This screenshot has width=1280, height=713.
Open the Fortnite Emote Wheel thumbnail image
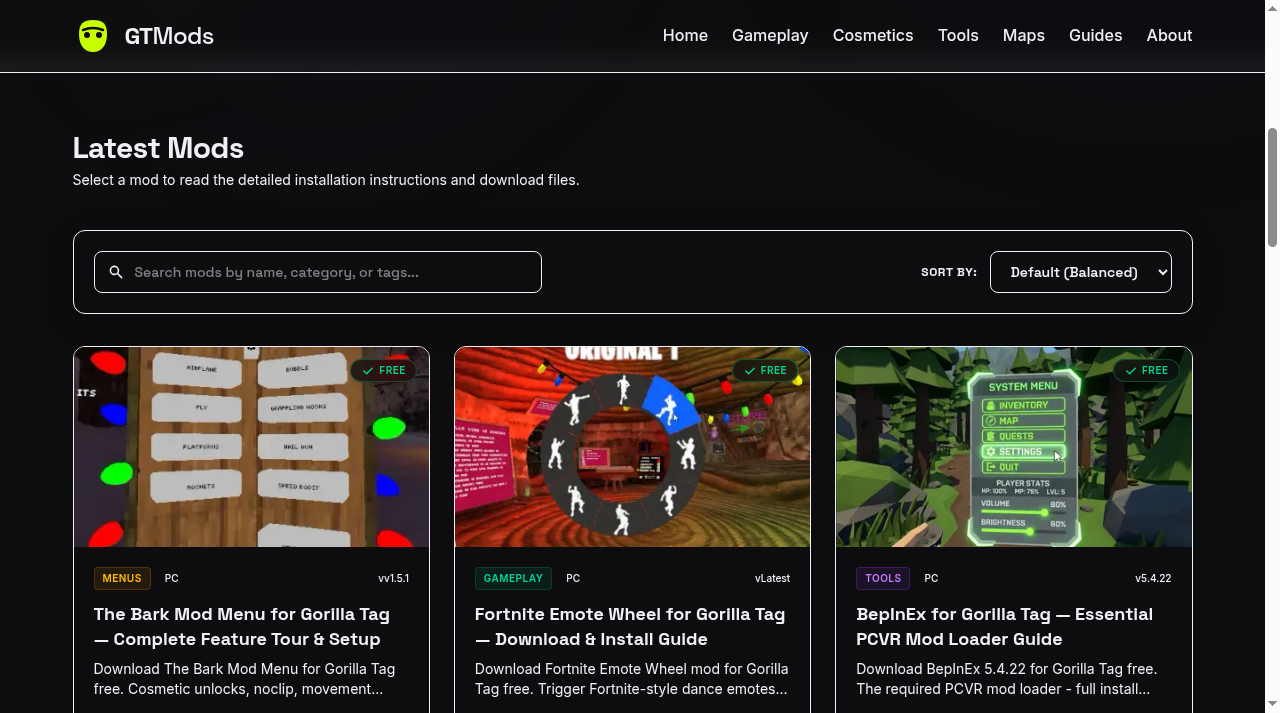coord(632,447)
